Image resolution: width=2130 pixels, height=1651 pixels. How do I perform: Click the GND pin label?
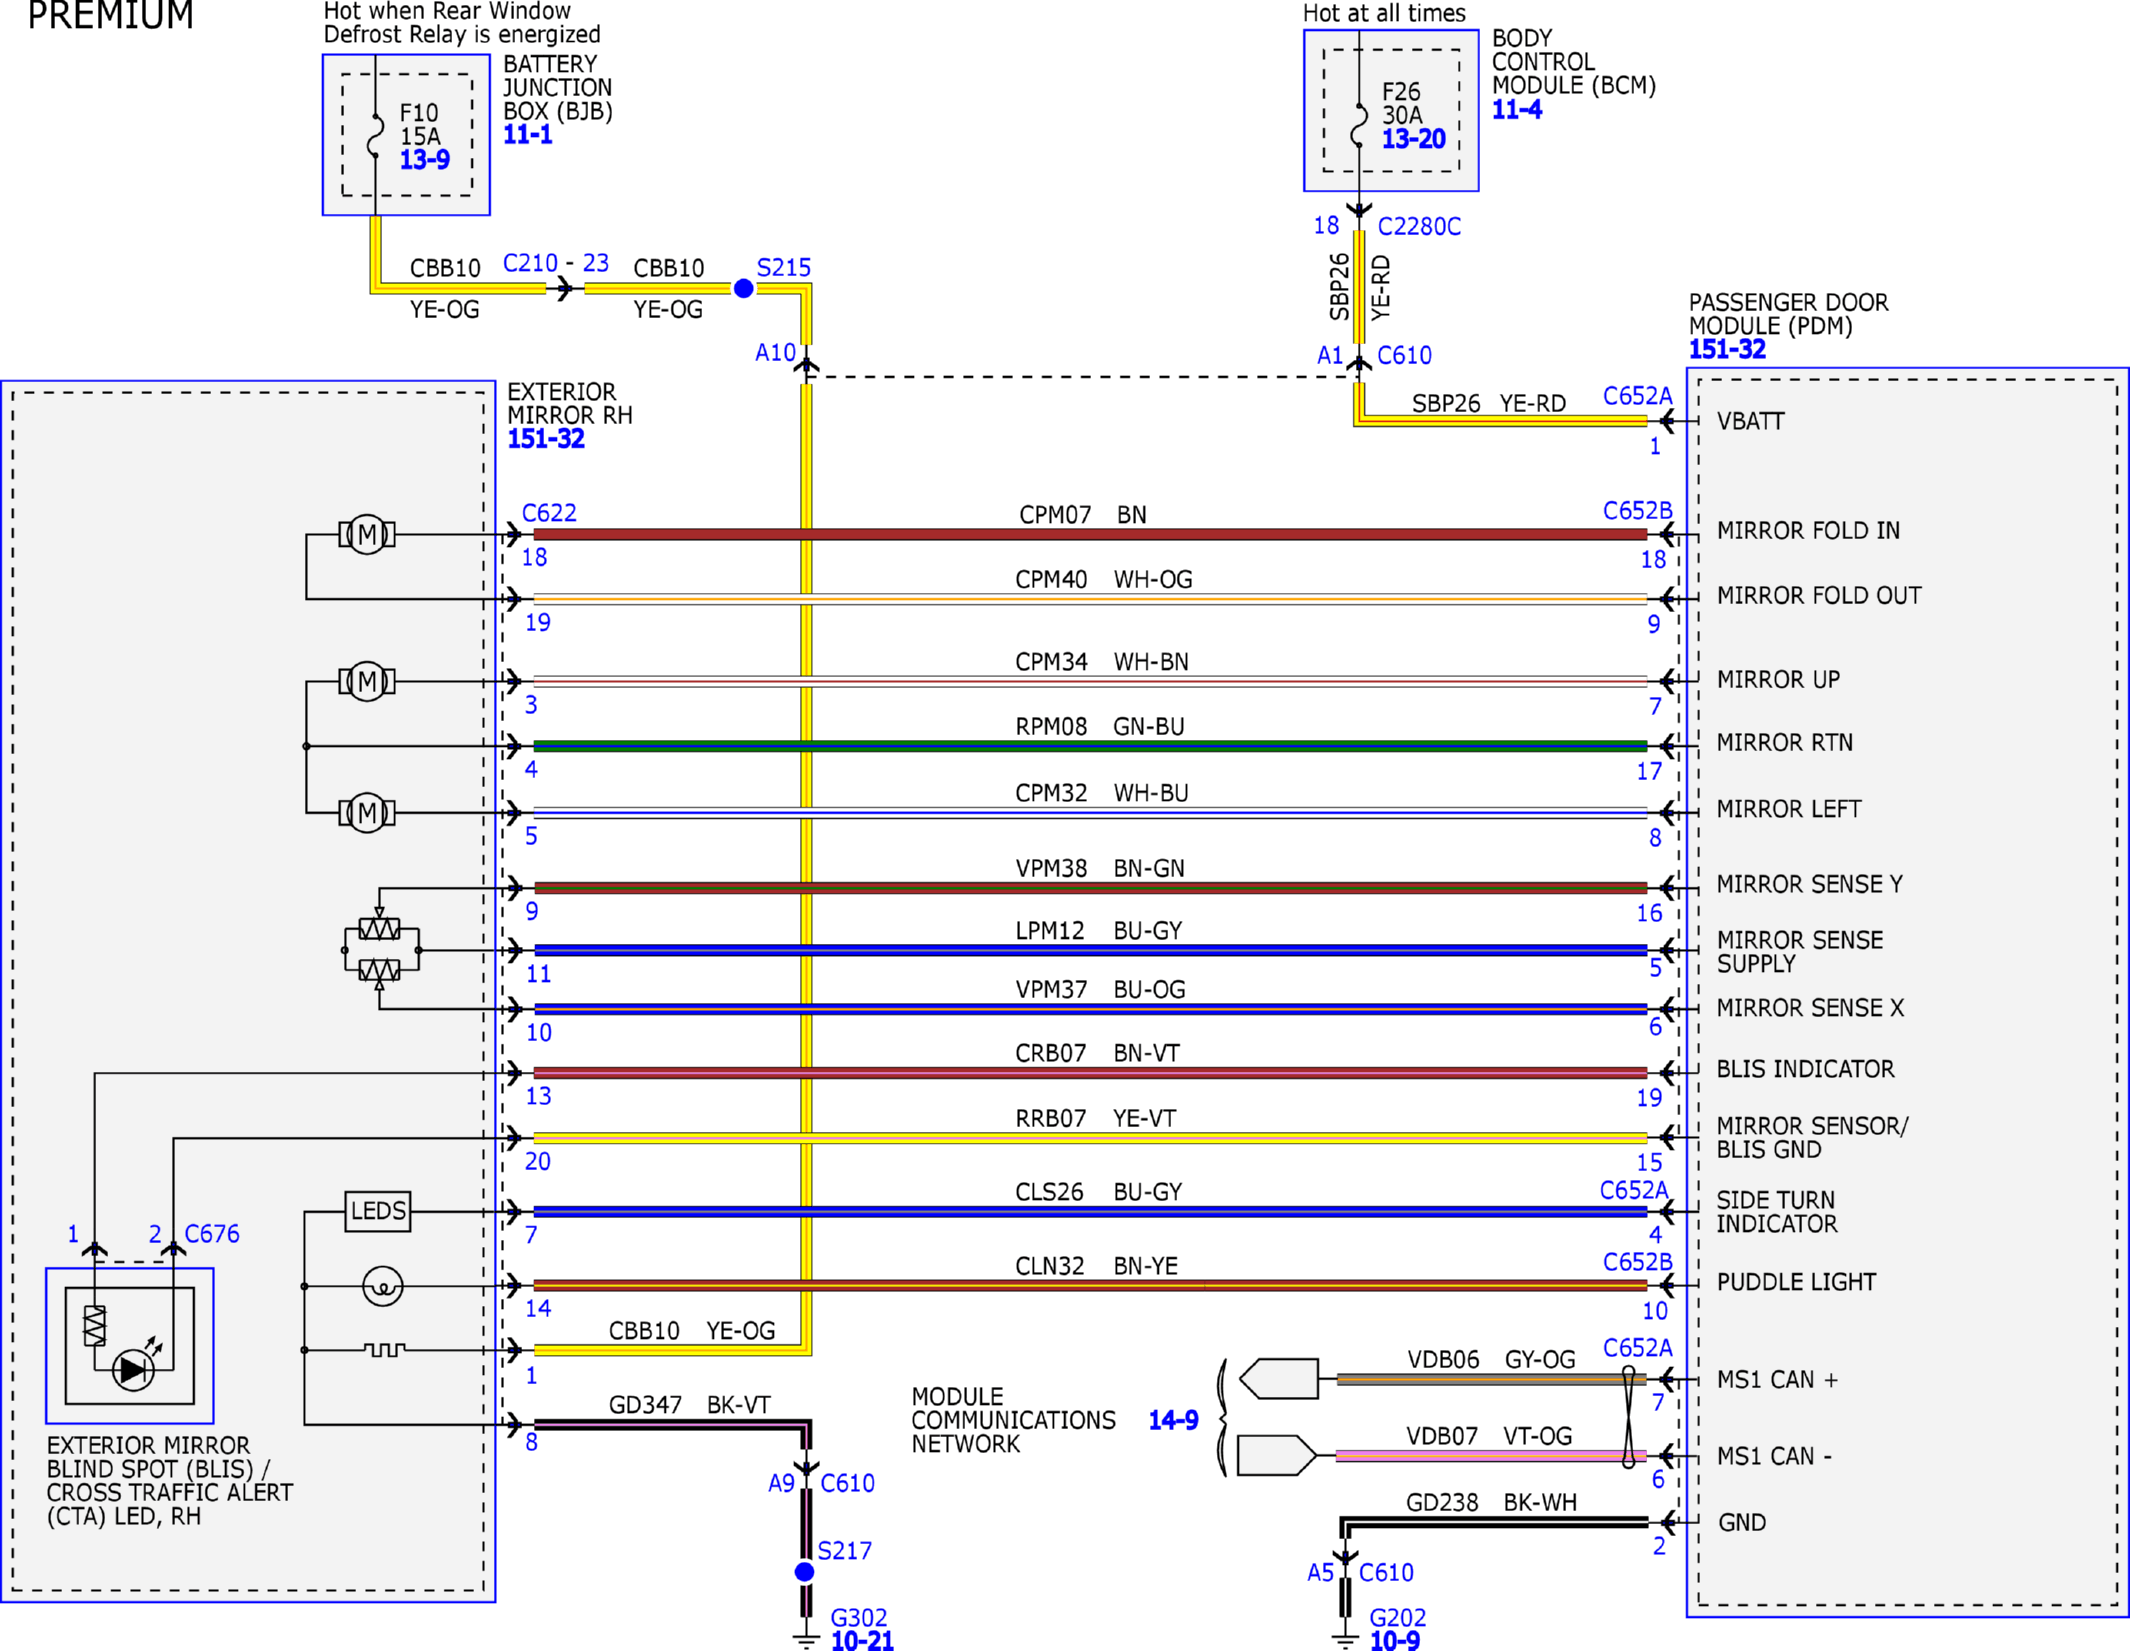click(x=1742, y=1522)
